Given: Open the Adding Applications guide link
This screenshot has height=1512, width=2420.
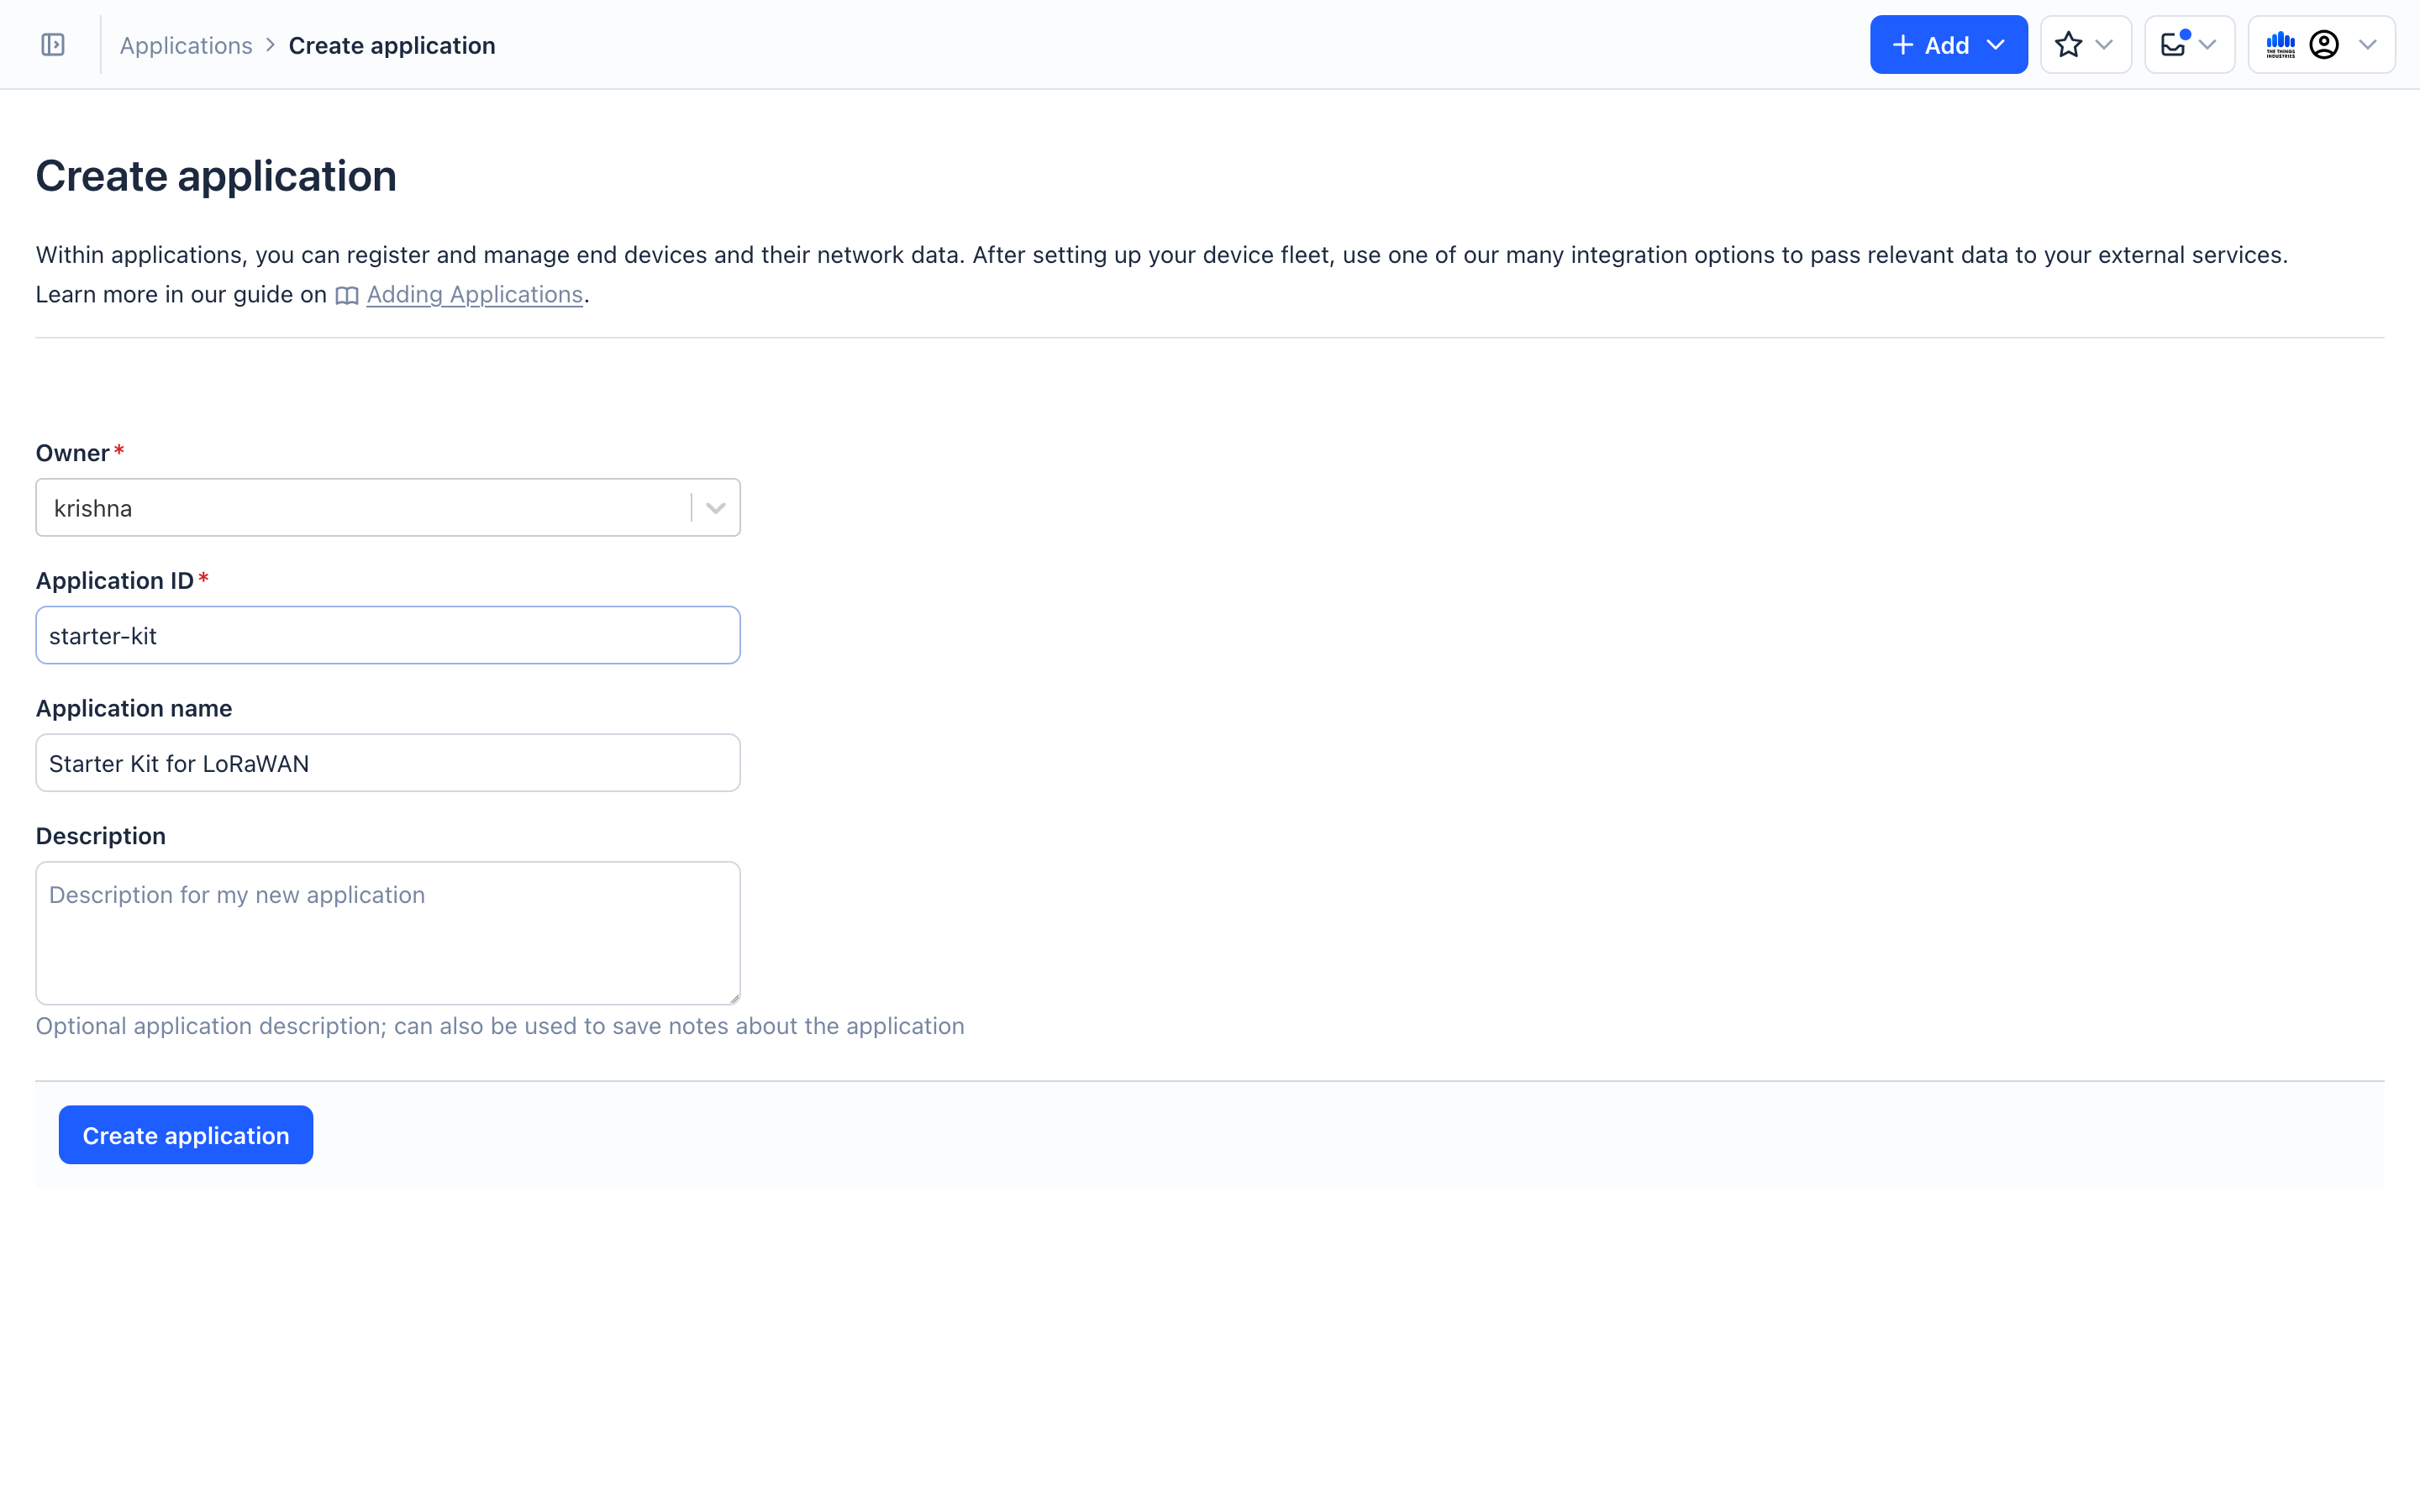Looking at the screenshot, I should coord(474,294).
